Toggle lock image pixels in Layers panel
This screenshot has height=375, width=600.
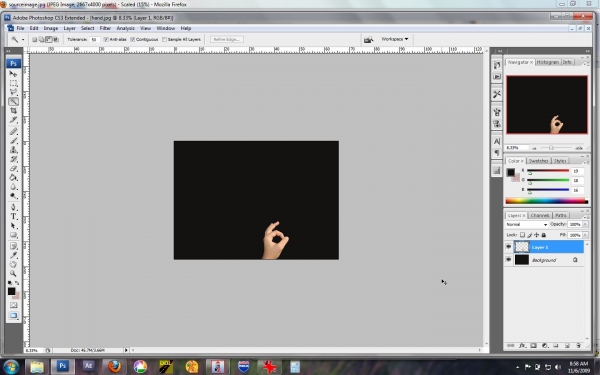click(530, 235)
